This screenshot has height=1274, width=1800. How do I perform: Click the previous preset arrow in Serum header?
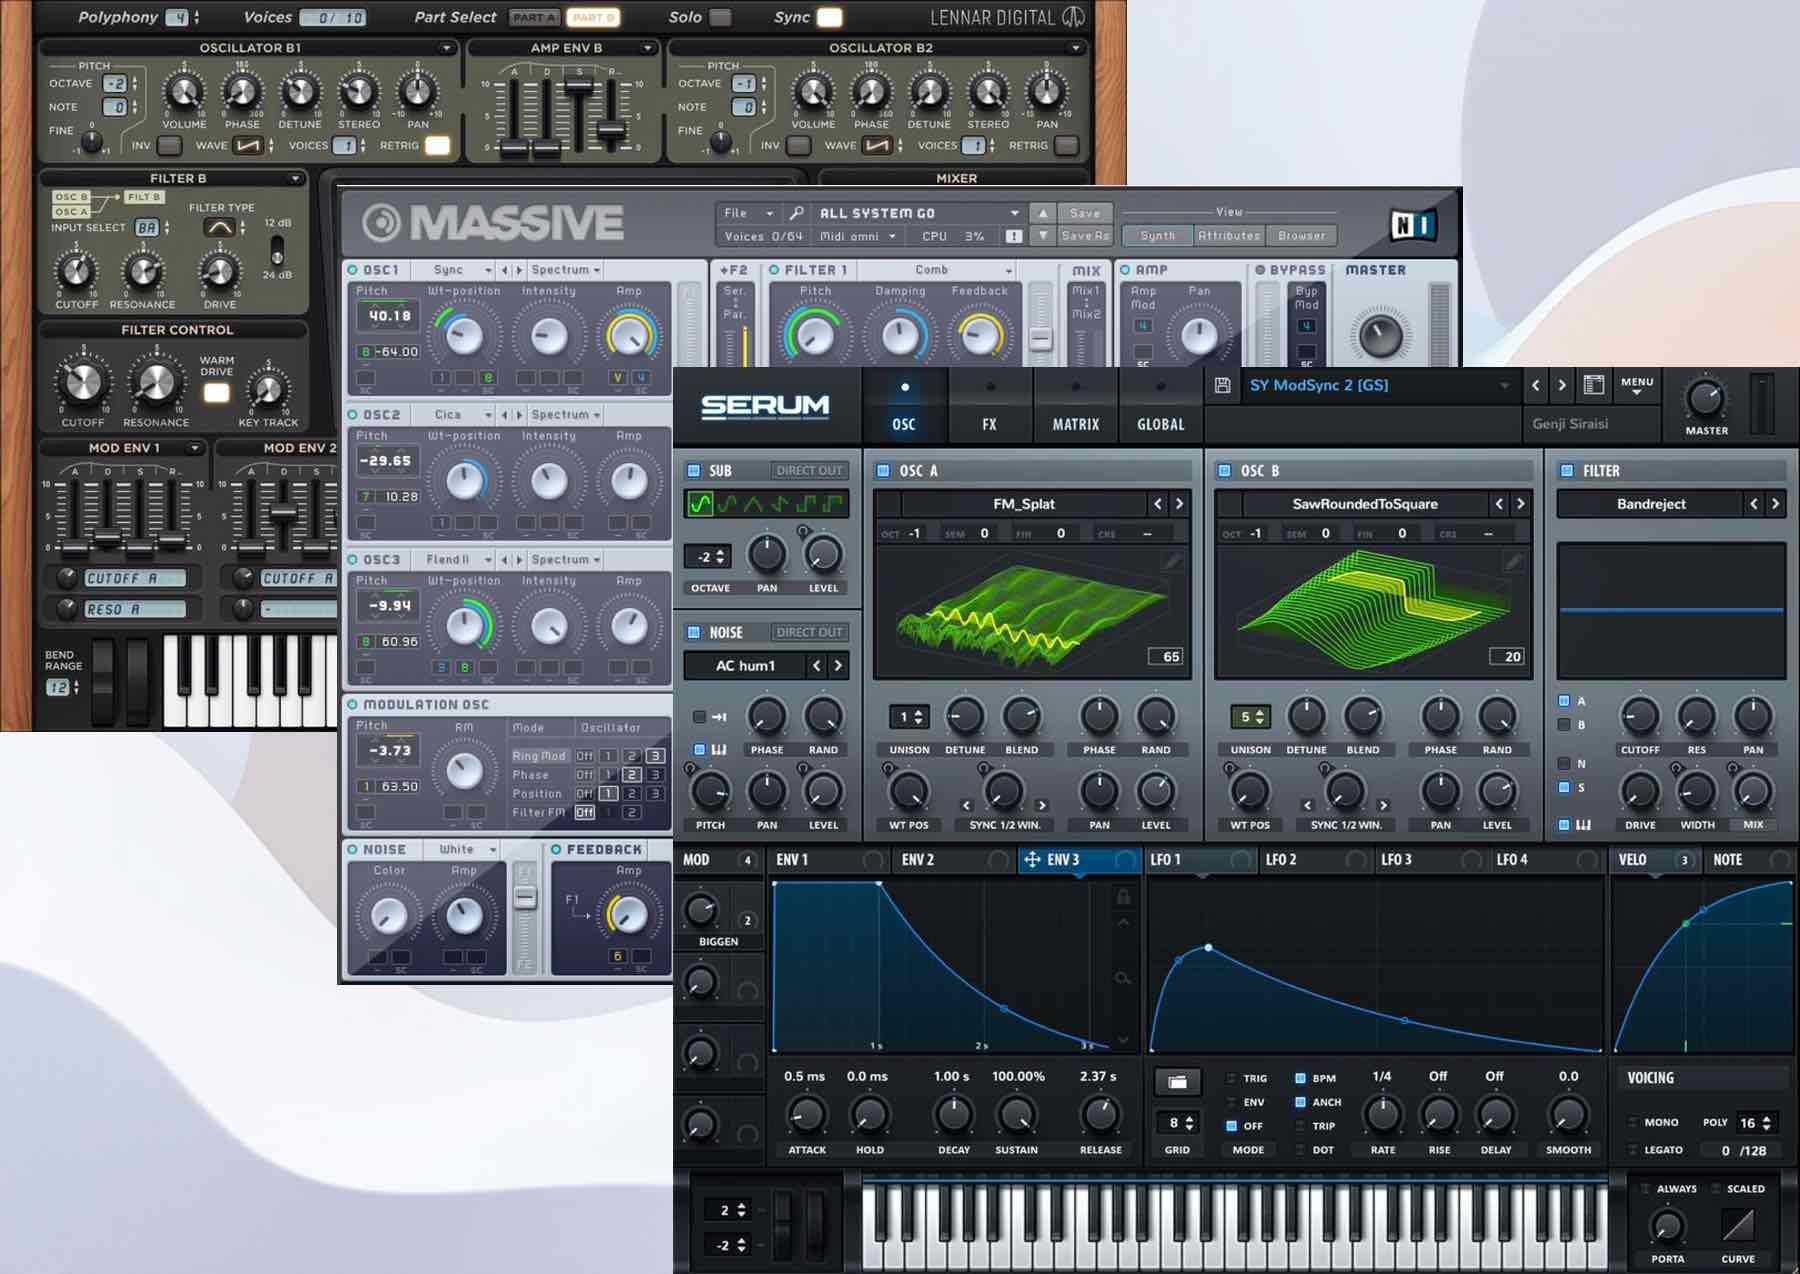coord(1536,386)
